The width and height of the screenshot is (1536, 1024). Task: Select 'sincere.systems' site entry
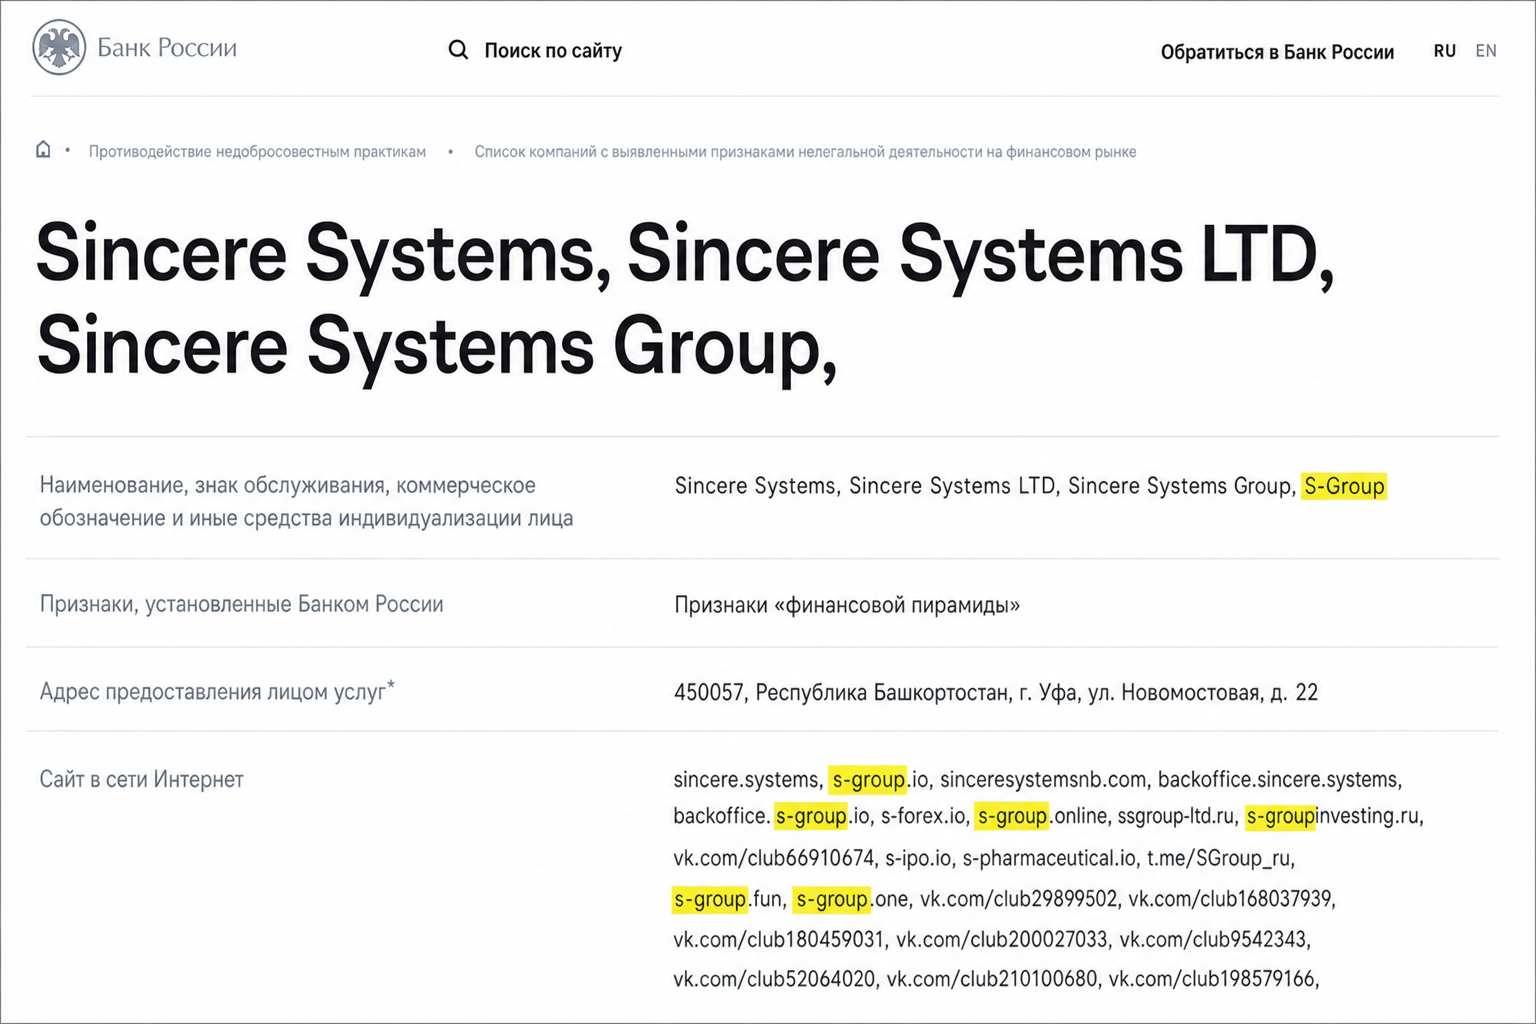[x=748, y=779]
